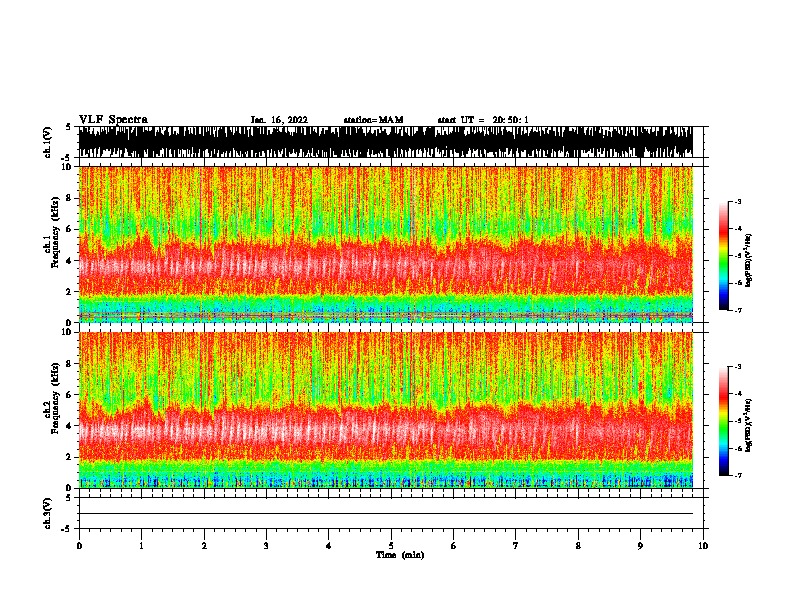Click the ch.1 "Frequency (kHz)" axis label

(55, 233)
